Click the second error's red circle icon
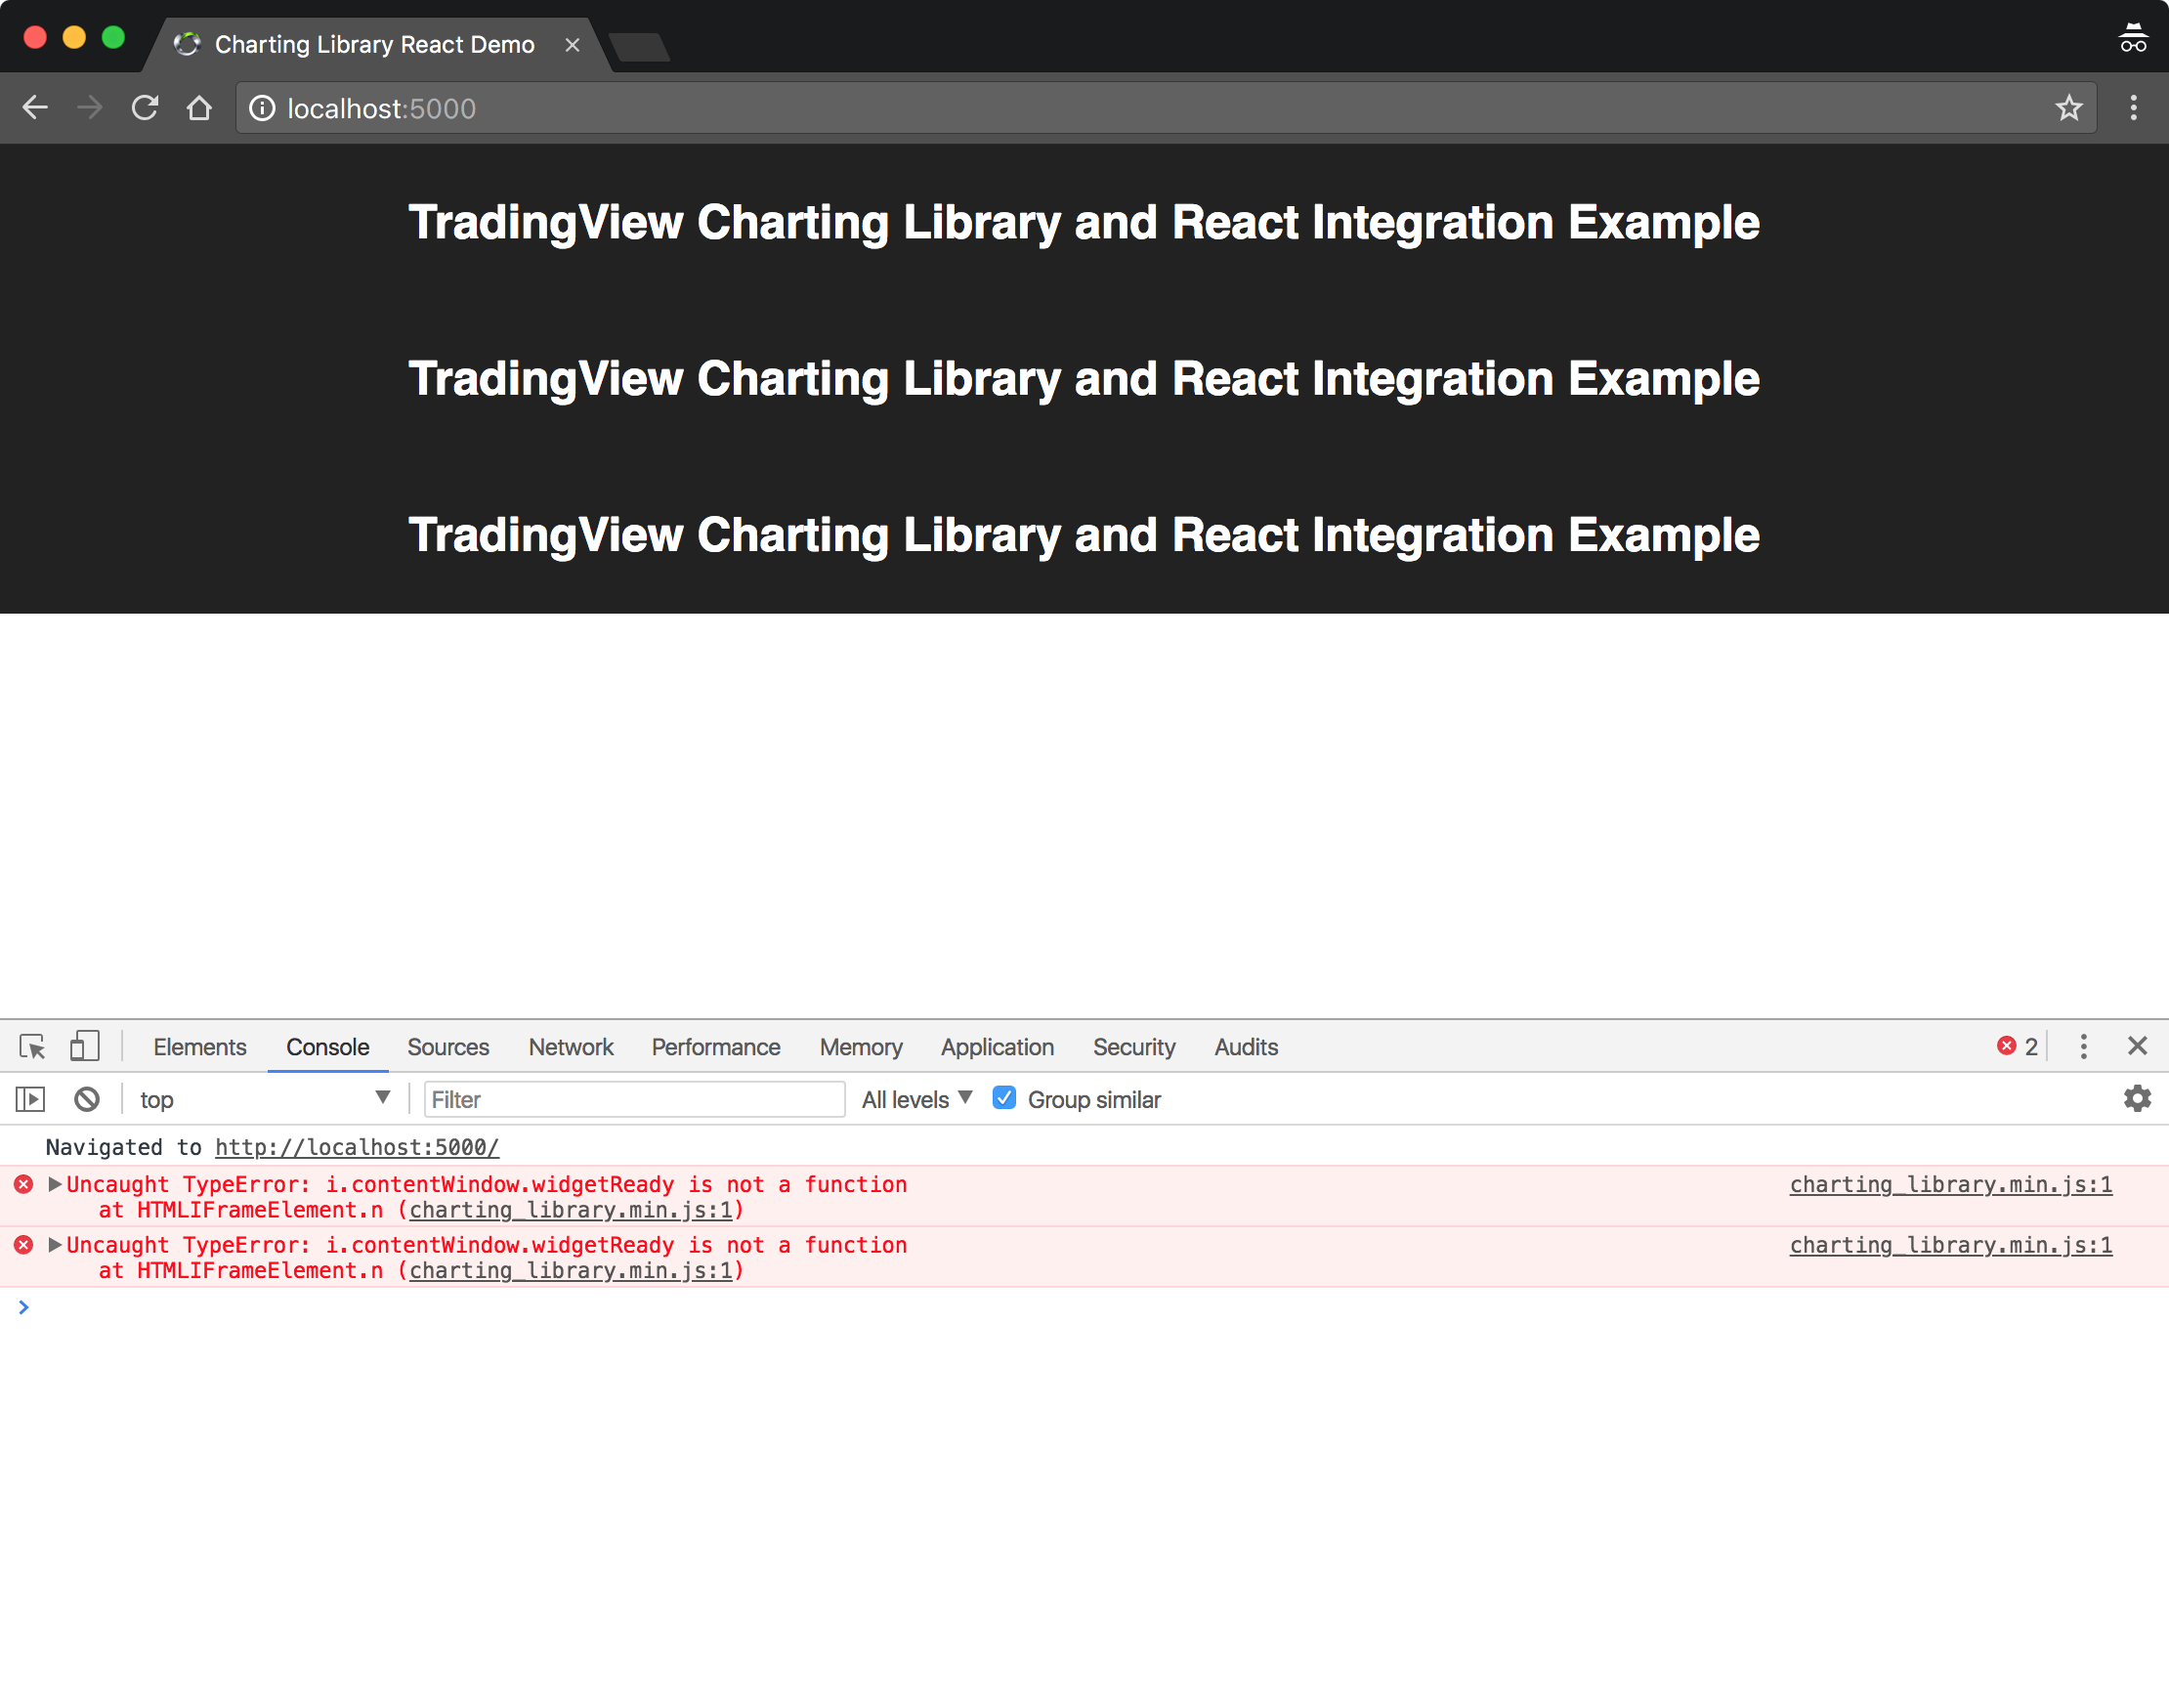The image size is (2169, 1708). pos(24,1245)
